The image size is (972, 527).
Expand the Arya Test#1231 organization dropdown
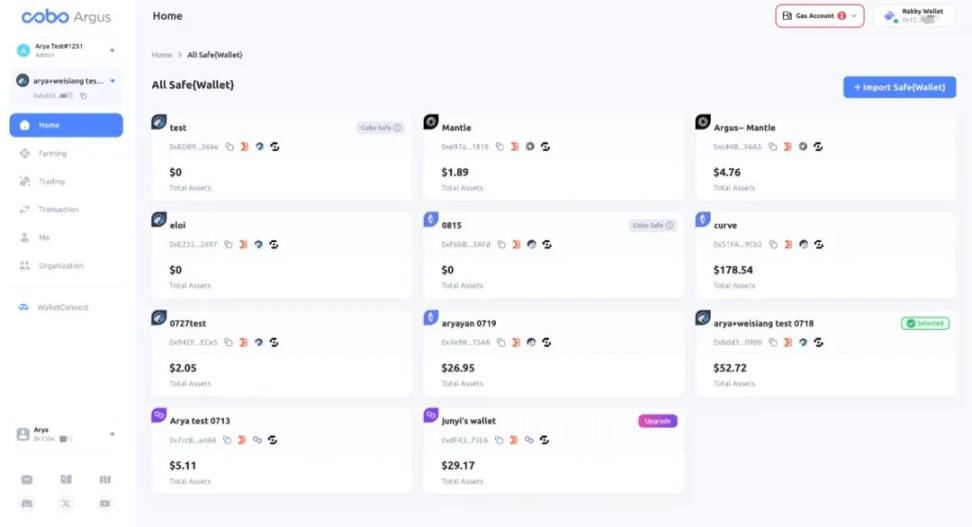coord(112,50)
